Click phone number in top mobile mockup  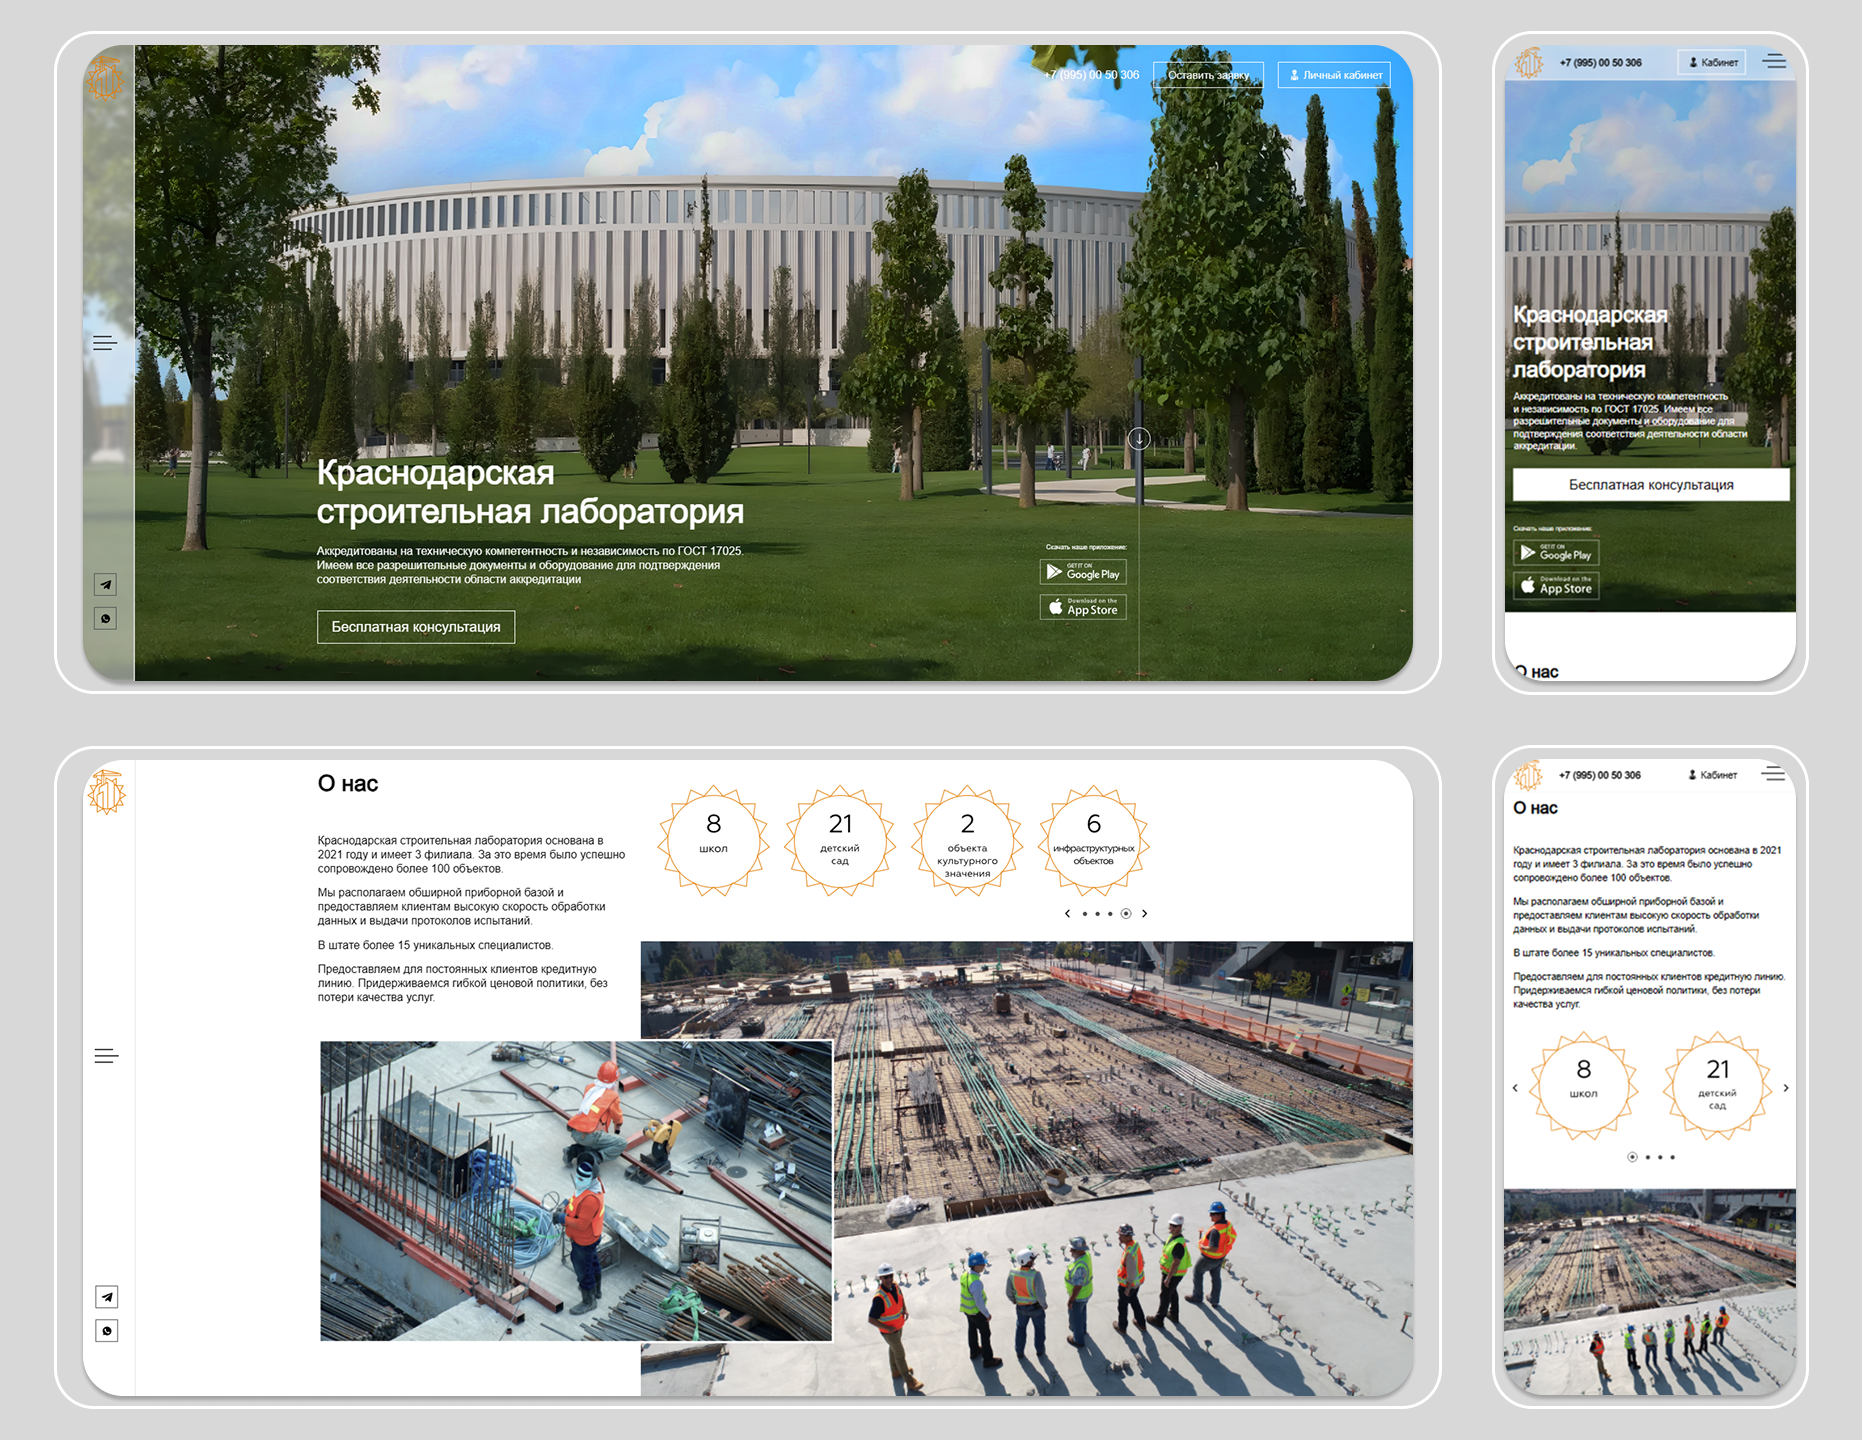coord(1600,62)
